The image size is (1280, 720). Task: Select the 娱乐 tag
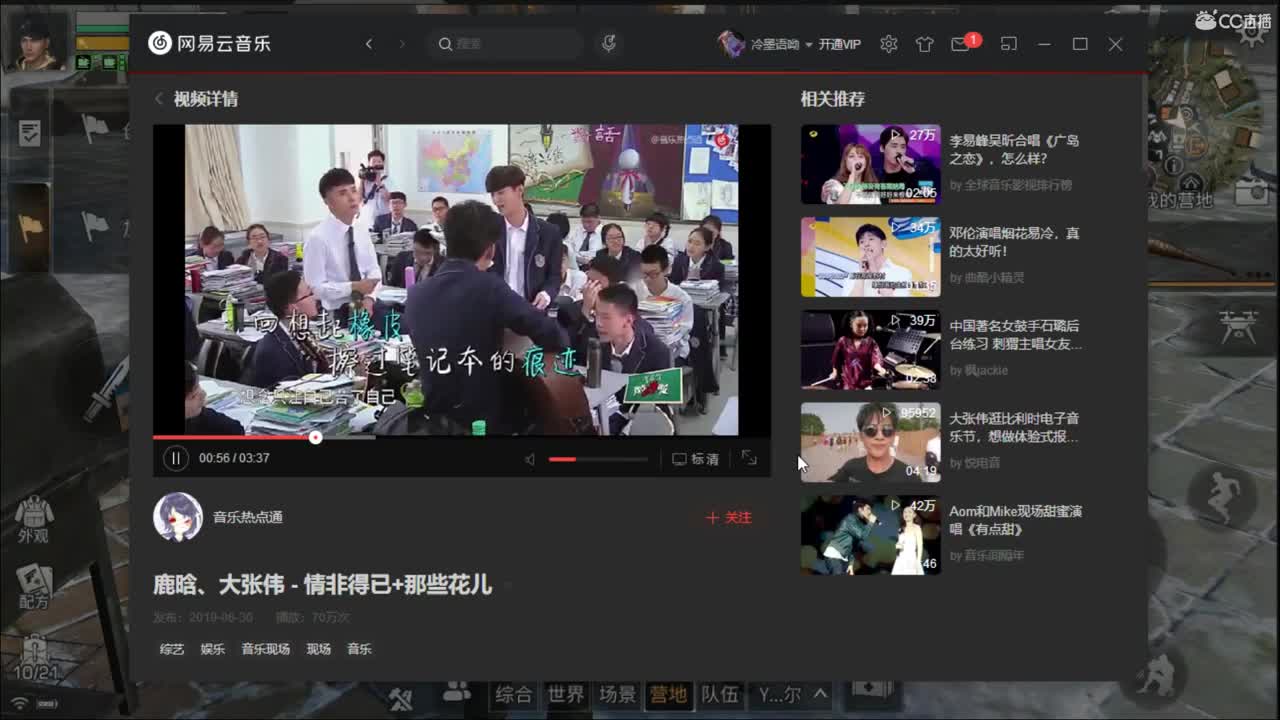tap(212, 649)
